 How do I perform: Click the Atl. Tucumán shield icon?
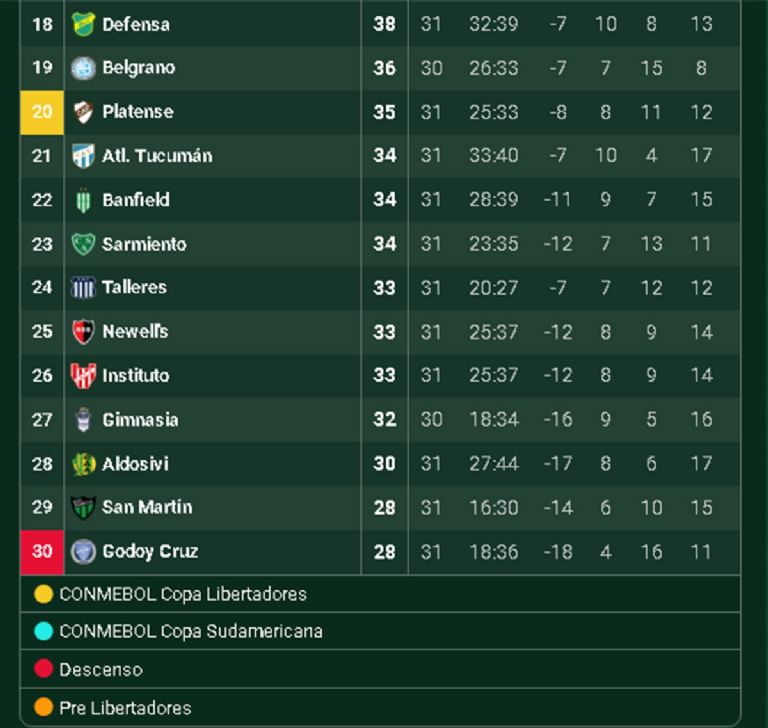click(84, 156)
